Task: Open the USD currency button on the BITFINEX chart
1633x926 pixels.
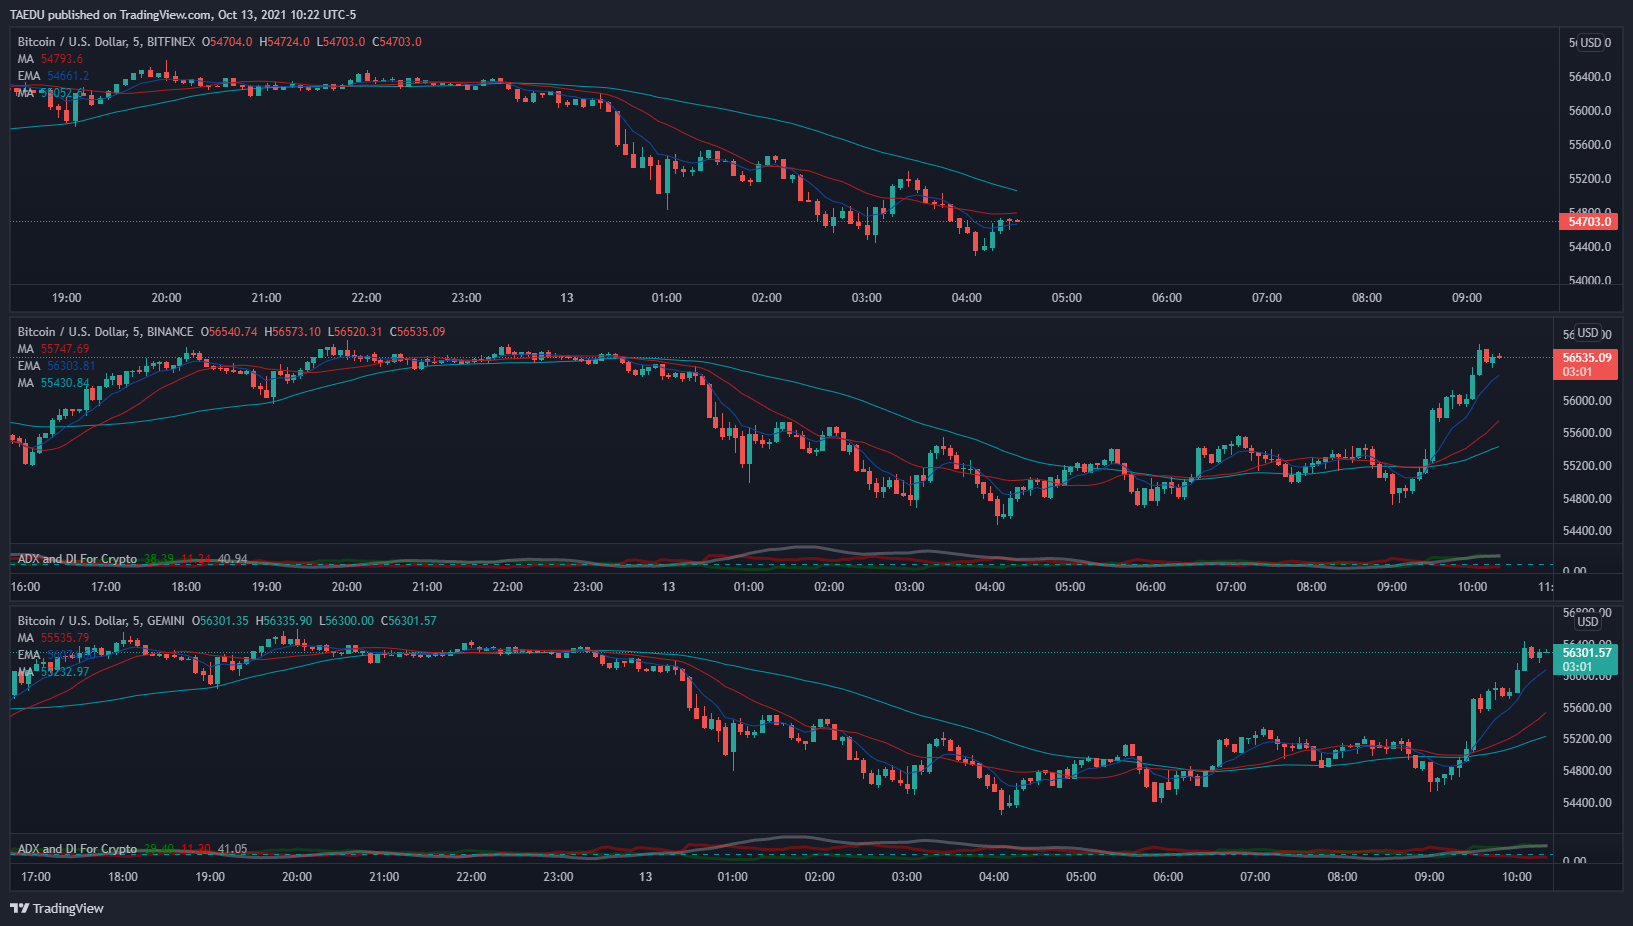Action: tap(1590, 43)
